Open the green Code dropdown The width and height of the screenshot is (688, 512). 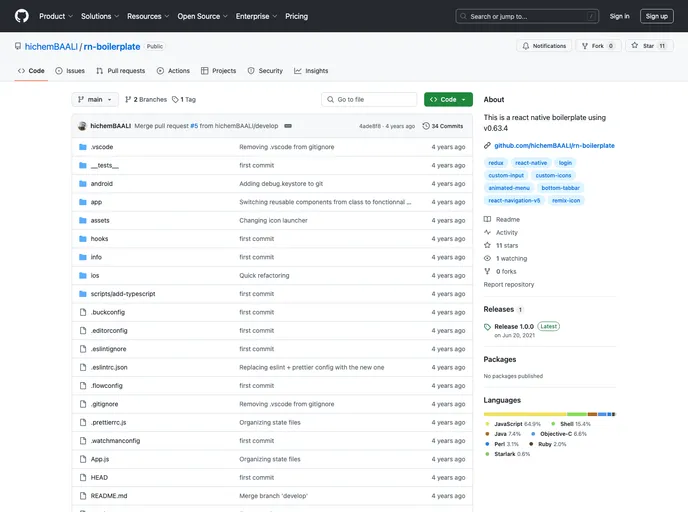[x=448, y=100]
